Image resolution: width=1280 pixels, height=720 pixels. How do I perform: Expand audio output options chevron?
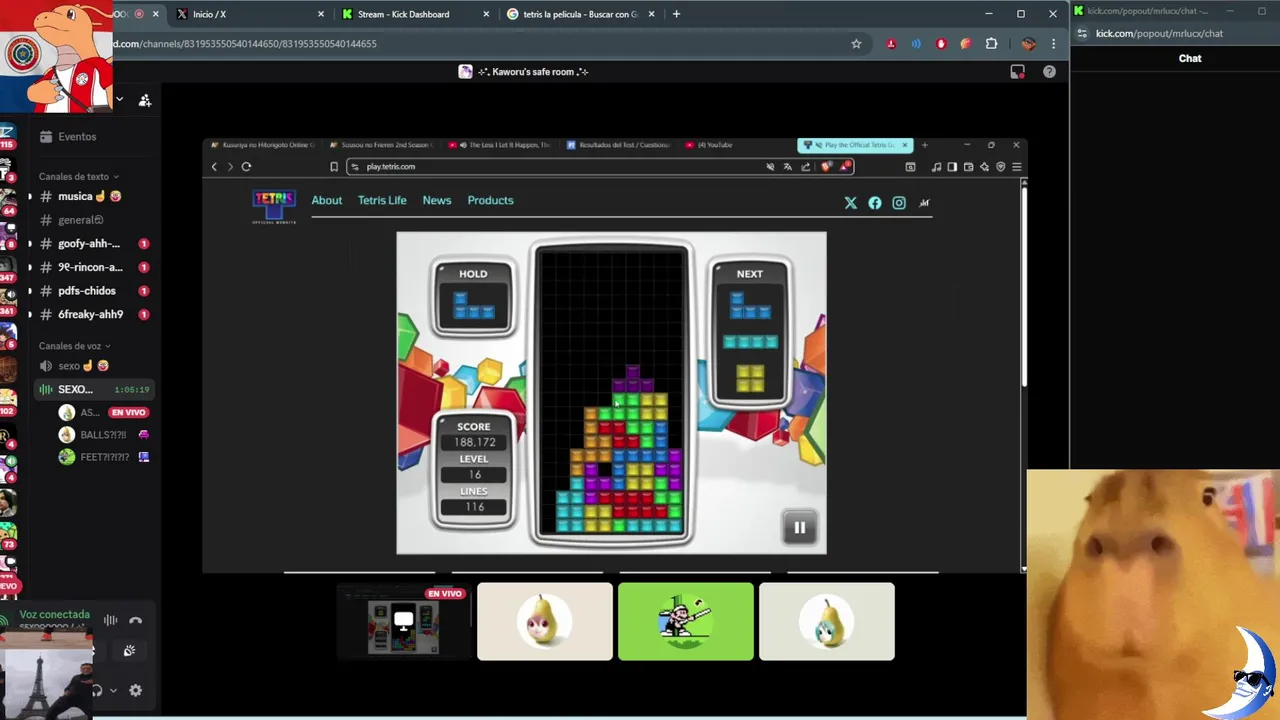coord(113,690)
